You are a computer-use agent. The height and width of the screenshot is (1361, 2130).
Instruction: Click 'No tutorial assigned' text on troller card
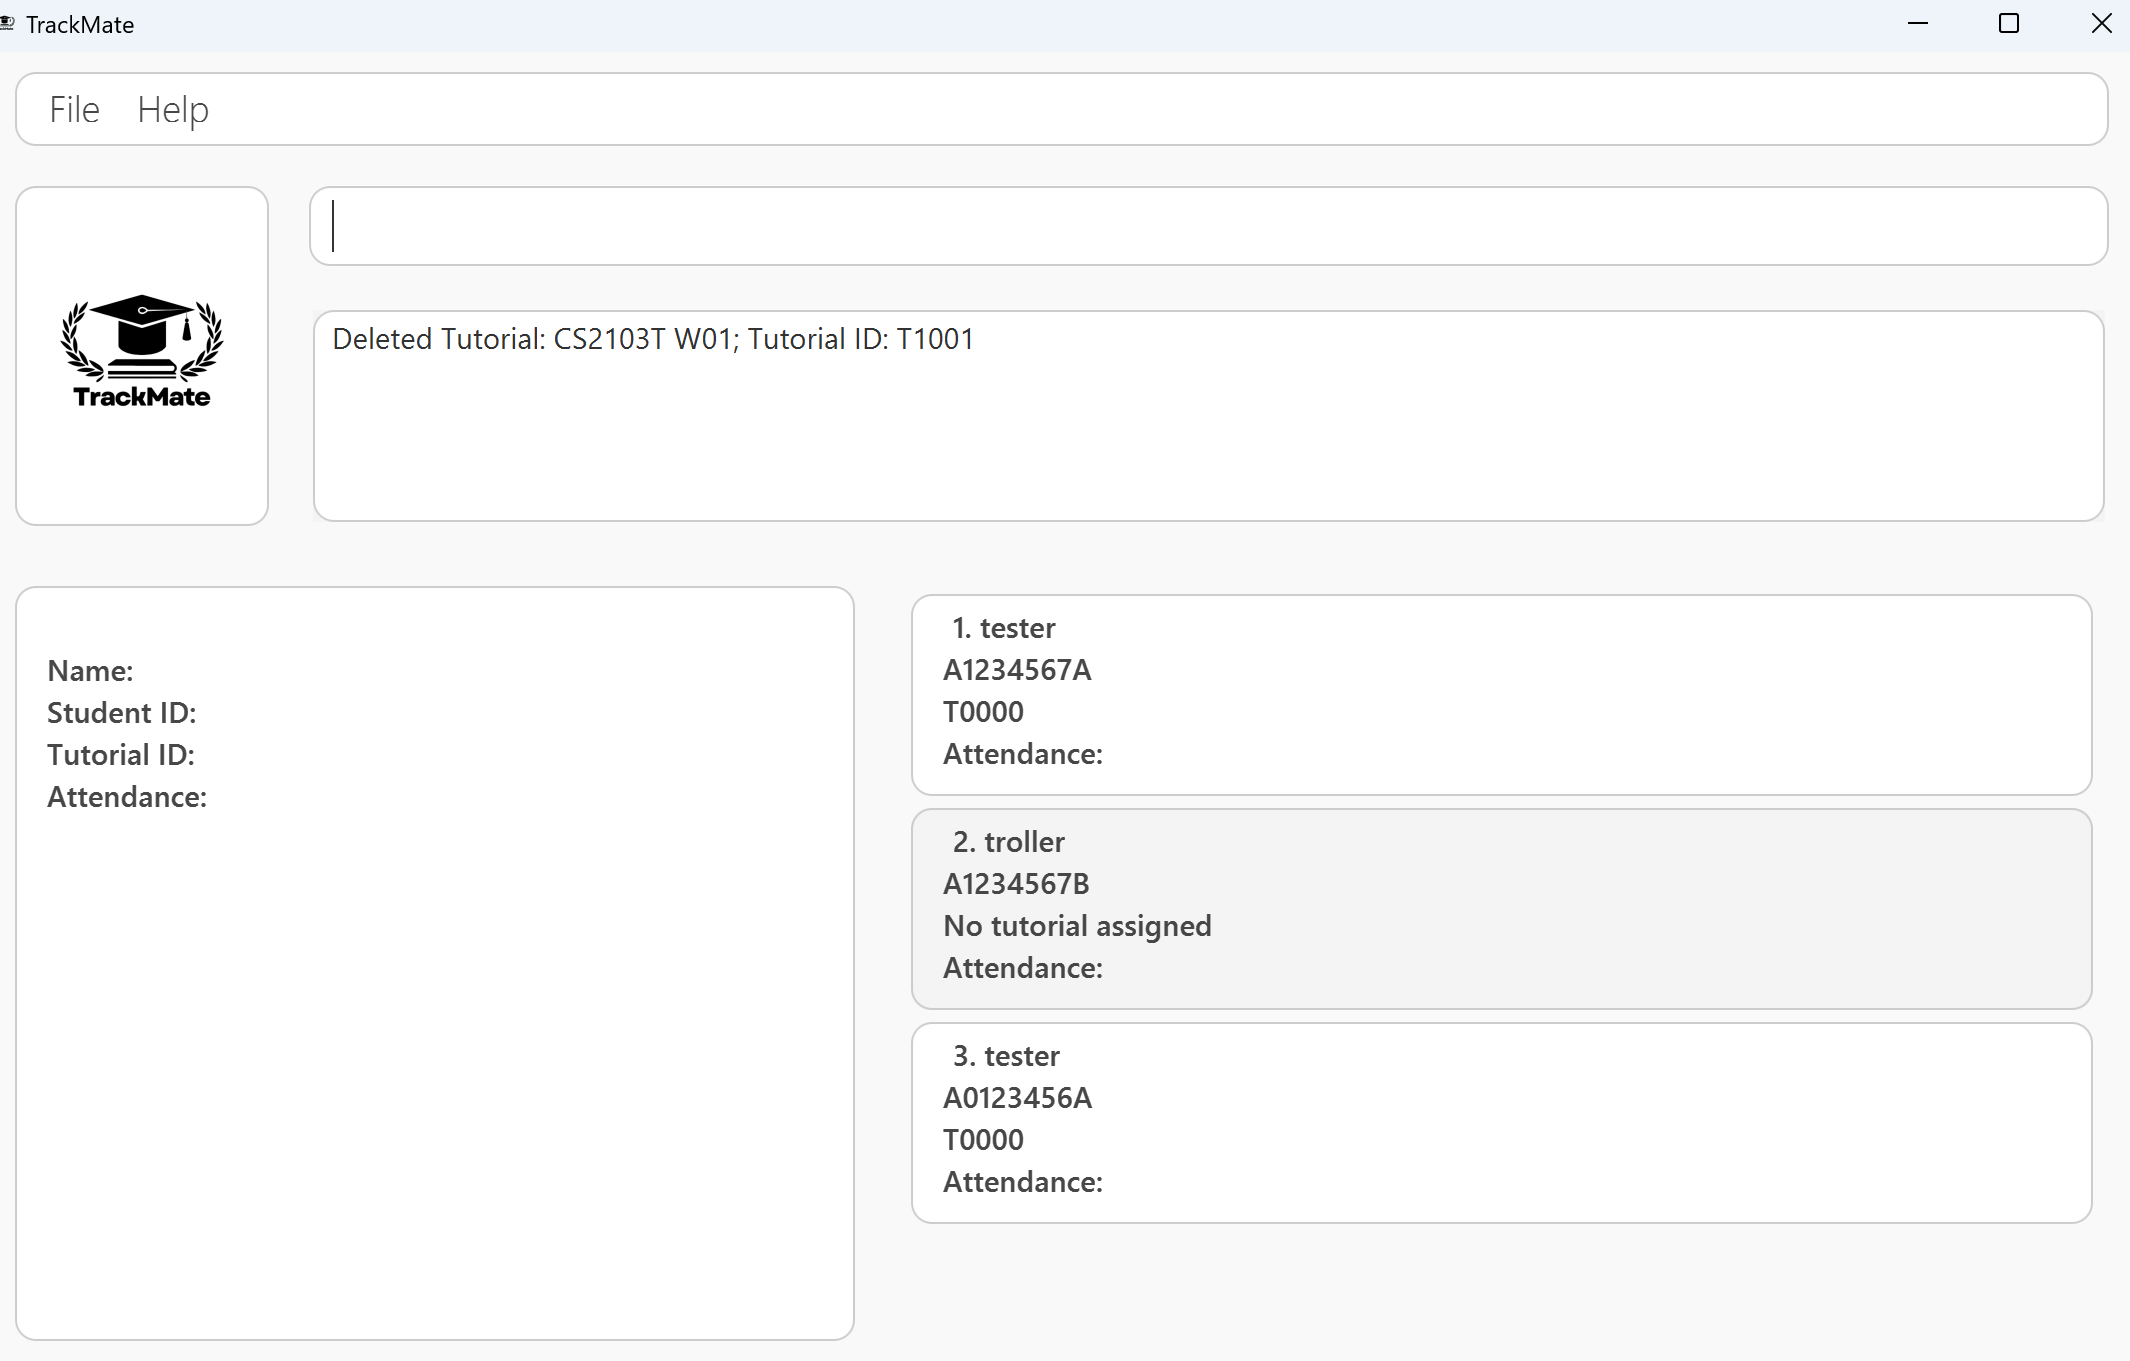pyautogui.click(x=1077, y=926)
